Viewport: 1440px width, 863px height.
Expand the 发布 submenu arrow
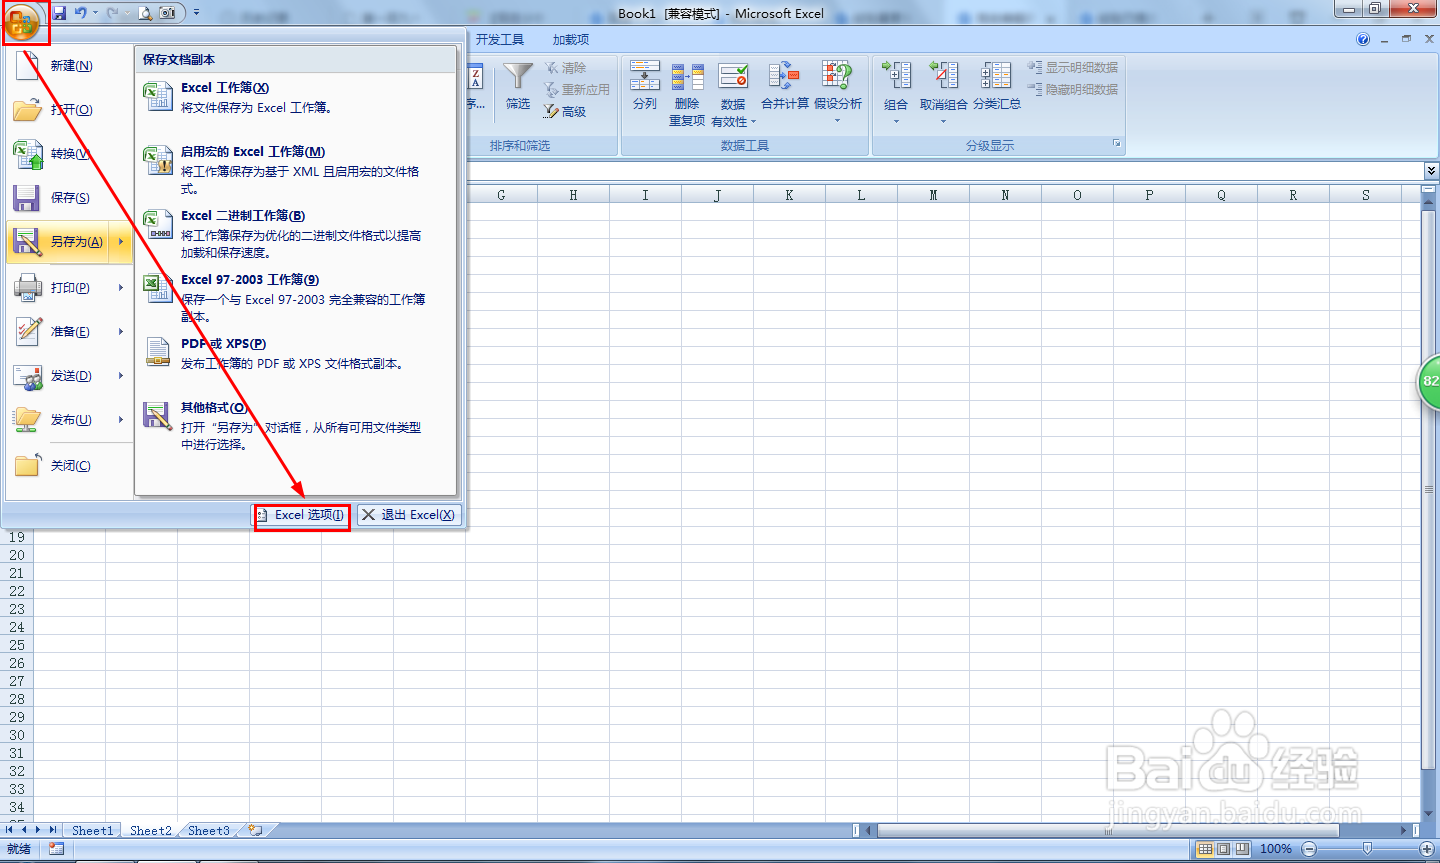[x=121, y=420]
